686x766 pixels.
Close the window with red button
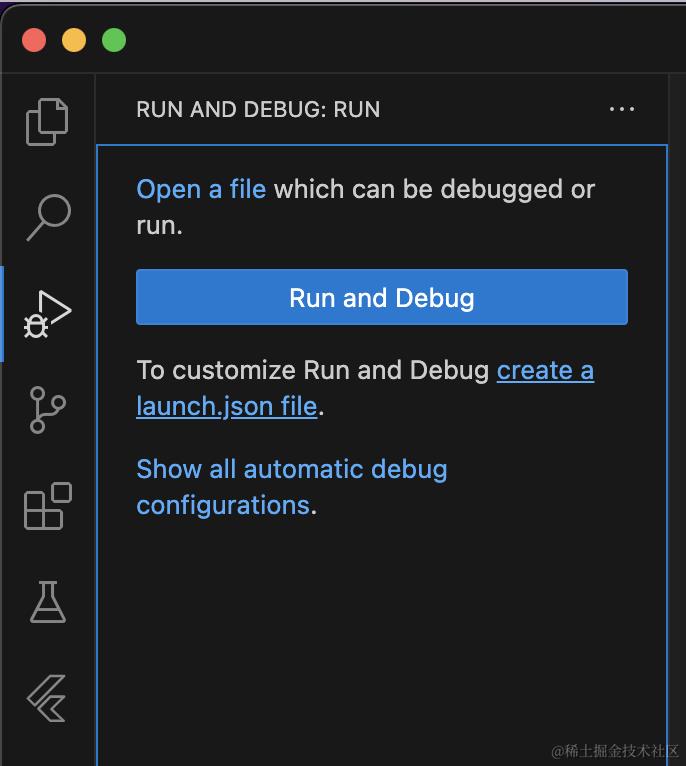pos(34,40)
